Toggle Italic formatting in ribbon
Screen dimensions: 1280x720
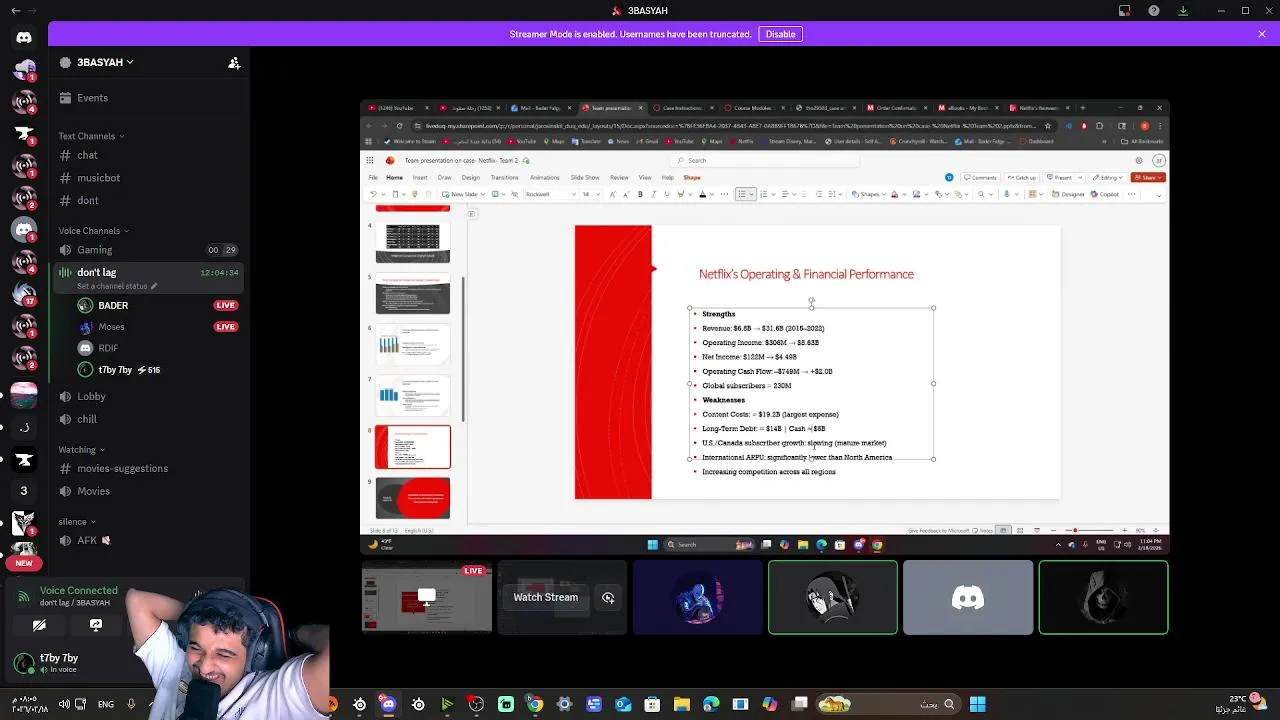coord(653,194)
